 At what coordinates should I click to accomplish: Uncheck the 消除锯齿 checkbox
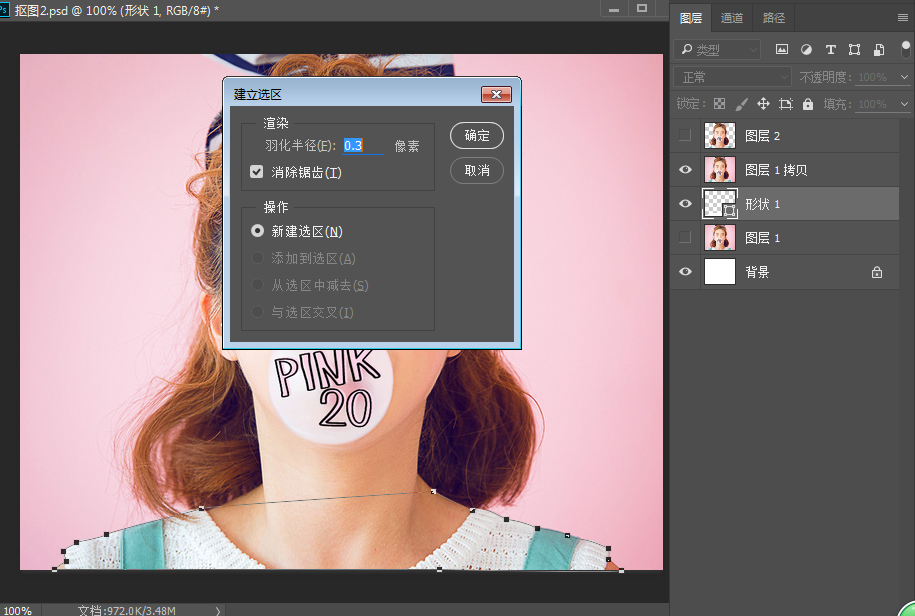256,172
